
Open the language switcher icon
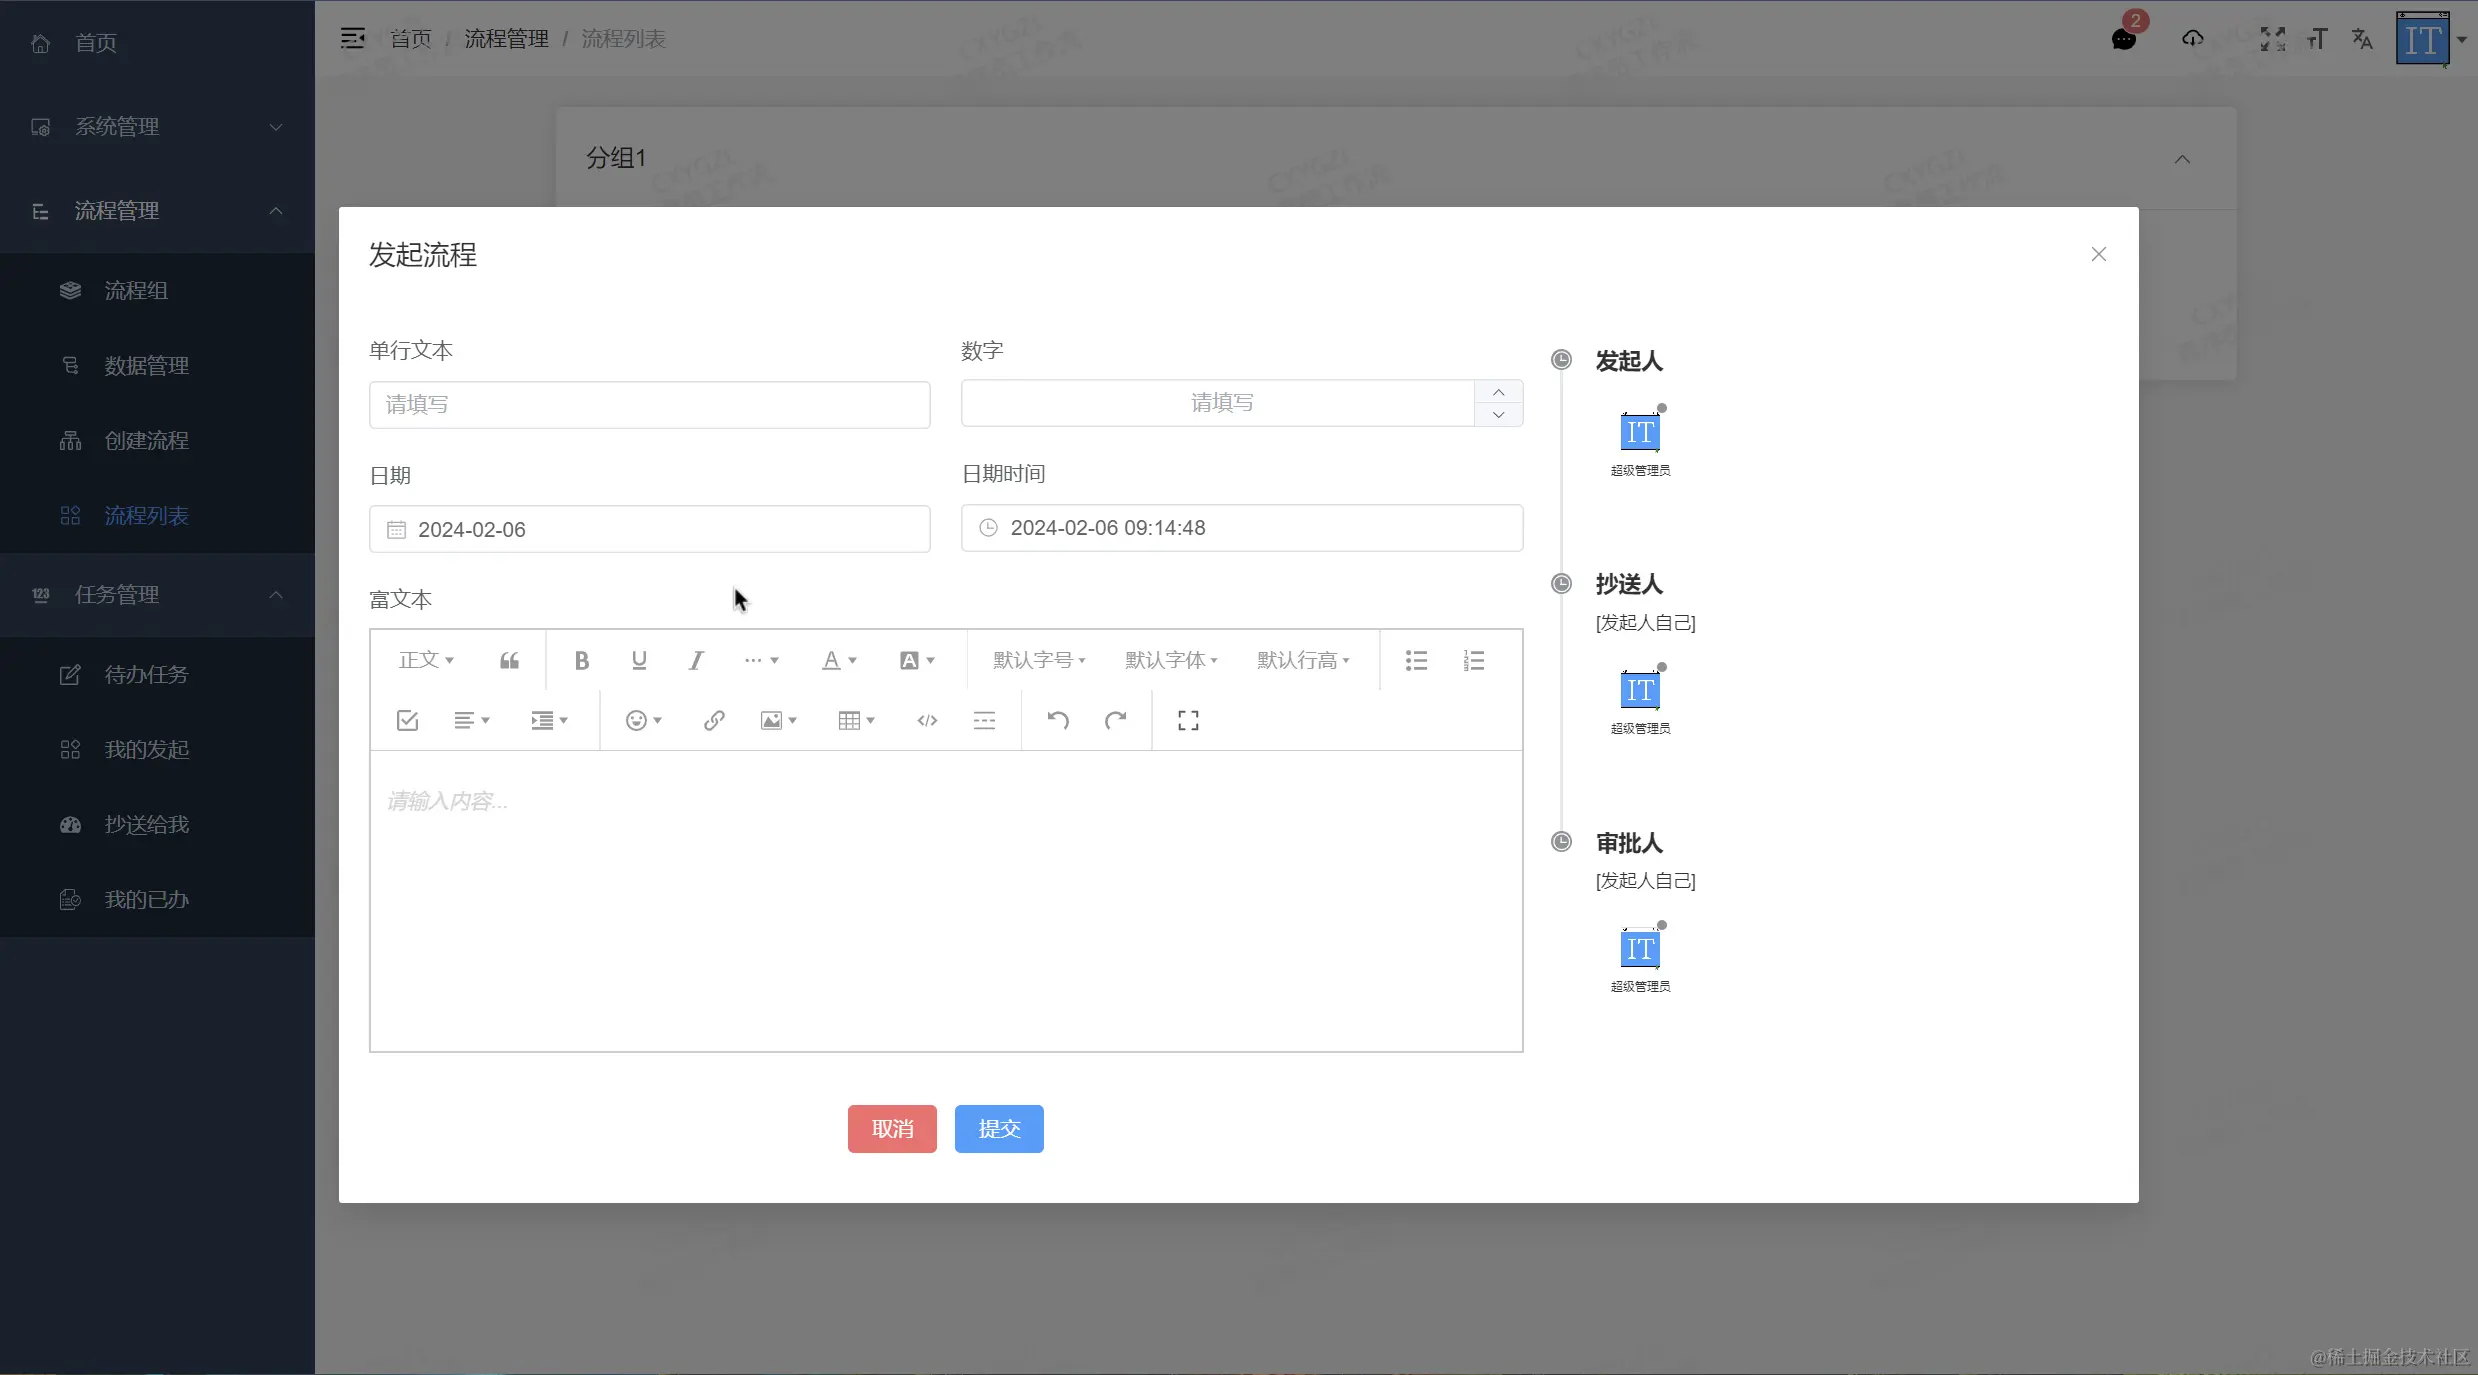point(2361,39)
